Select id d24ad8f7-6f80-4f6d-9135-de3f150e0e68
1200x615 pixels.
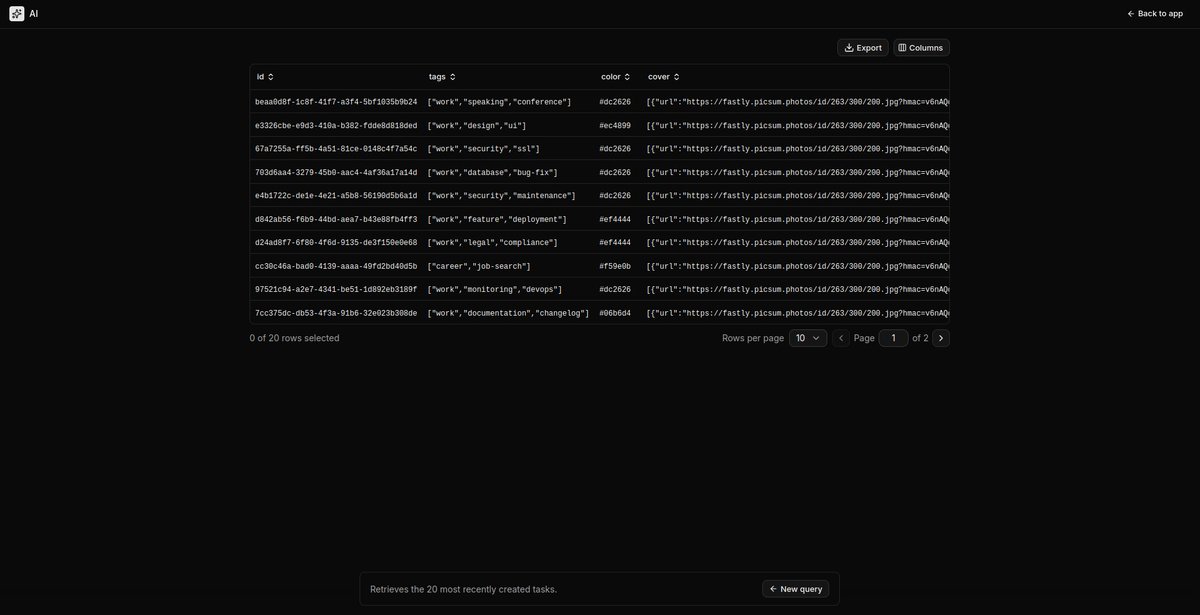(x=336, y=243)
